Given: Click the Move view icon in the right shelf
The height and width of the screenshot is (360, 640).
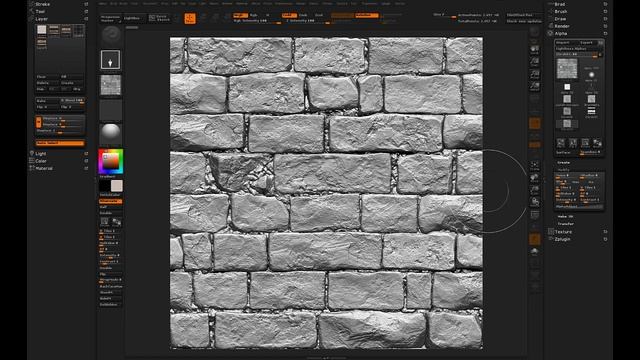Looking at the screenshot, I should pos(535,178).
